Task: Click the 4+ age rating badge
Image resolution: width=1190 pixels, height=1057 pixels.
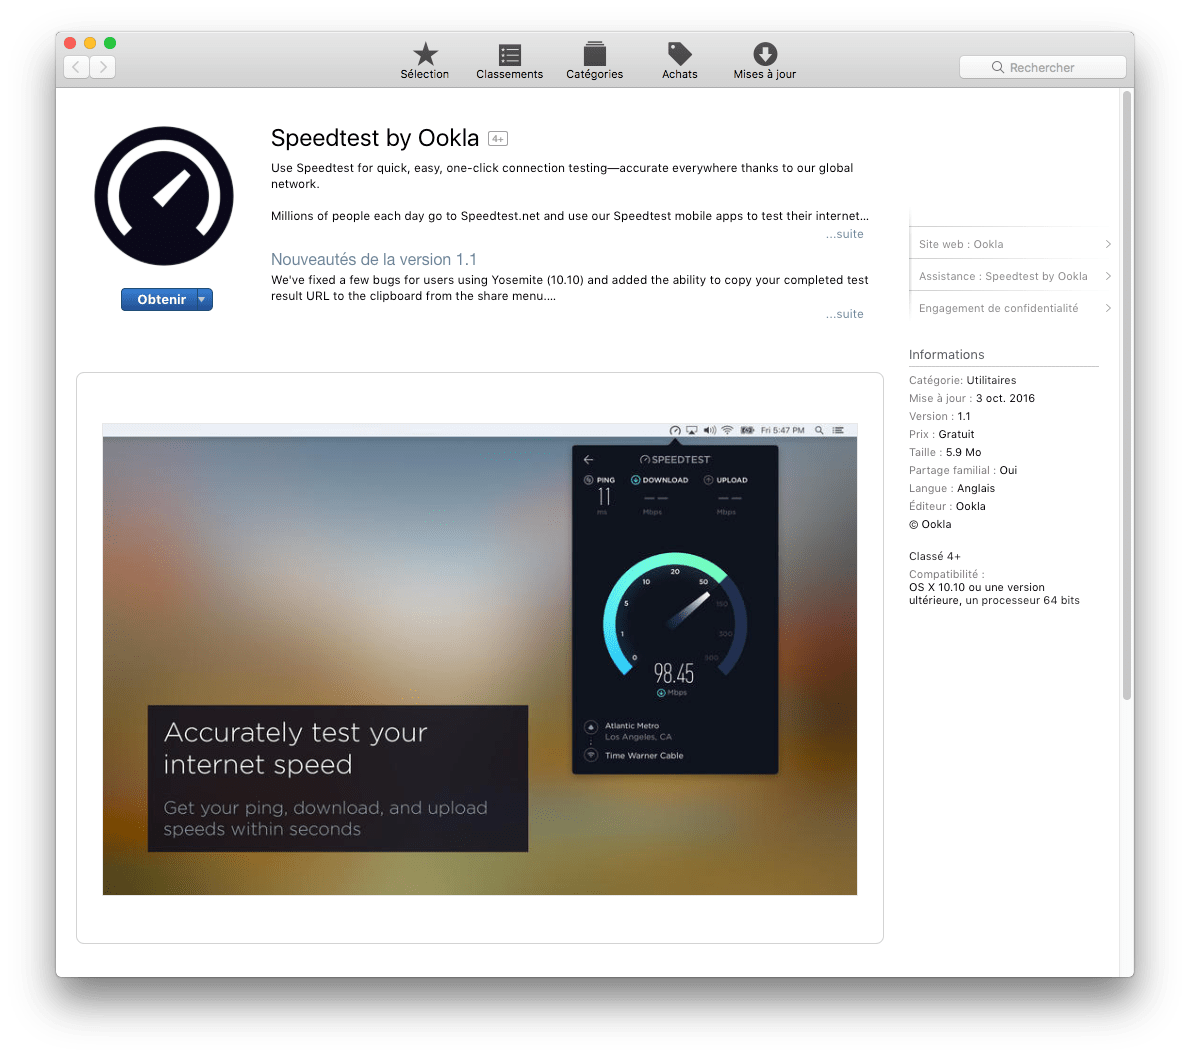Action: tap(497, 138)
